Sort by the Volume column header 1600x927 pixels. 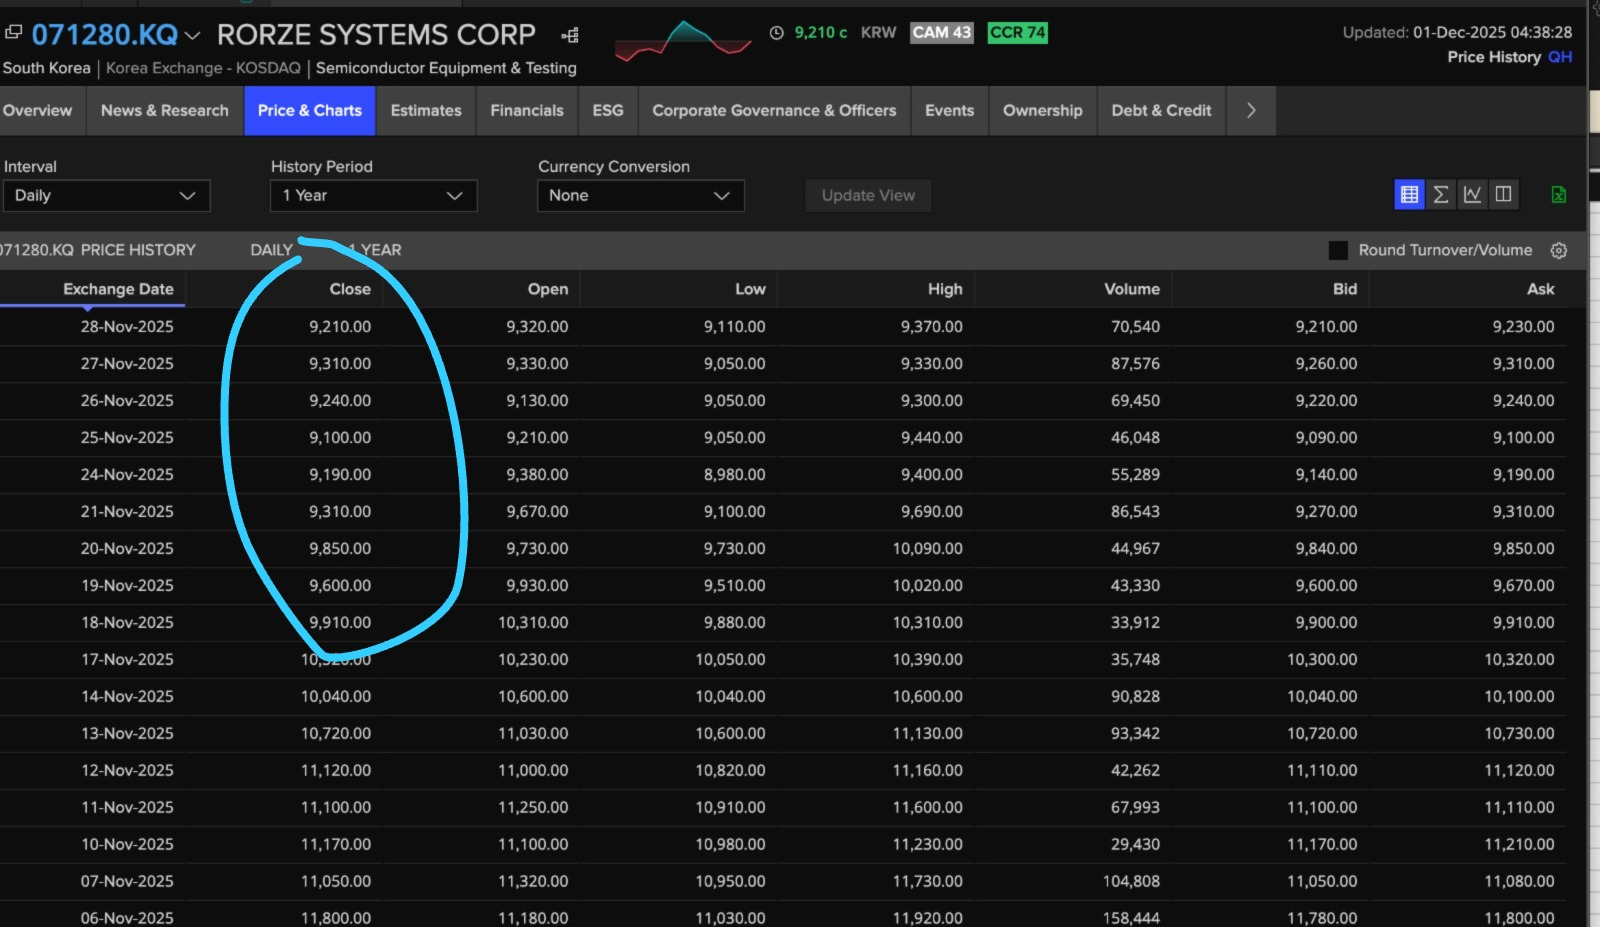click(1132, 289)
